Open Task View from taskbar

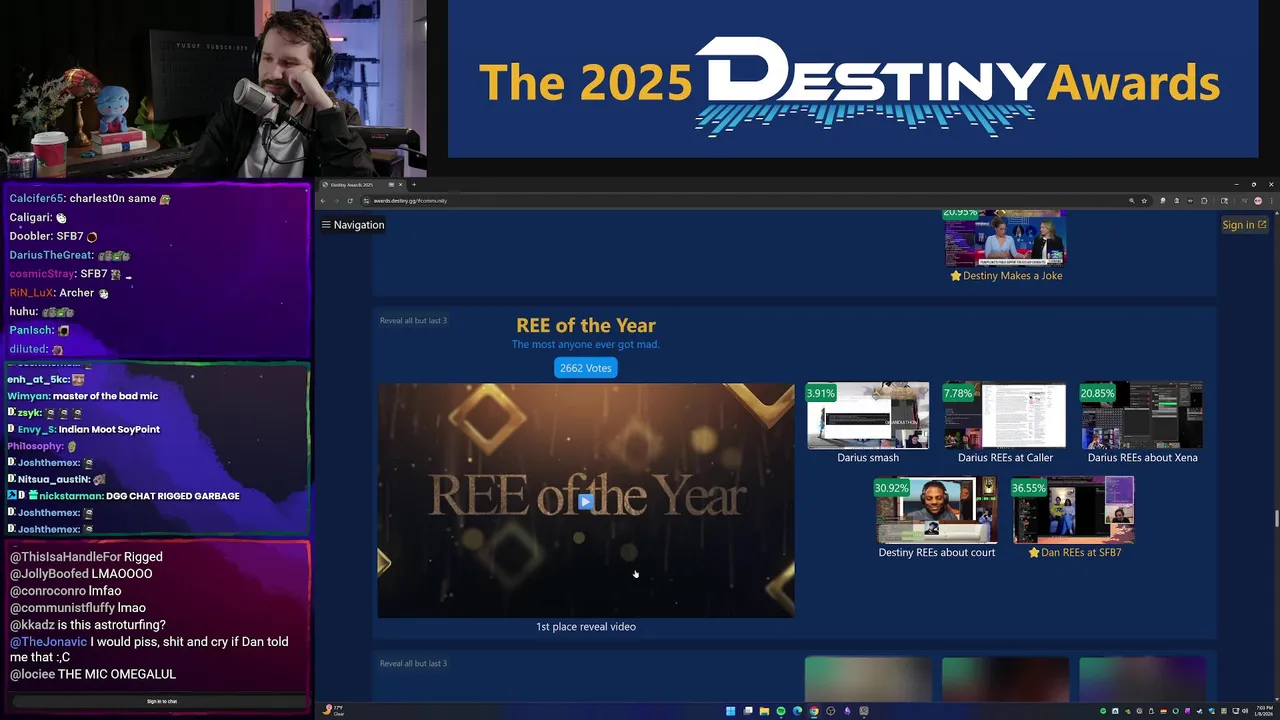coord(748,711)
